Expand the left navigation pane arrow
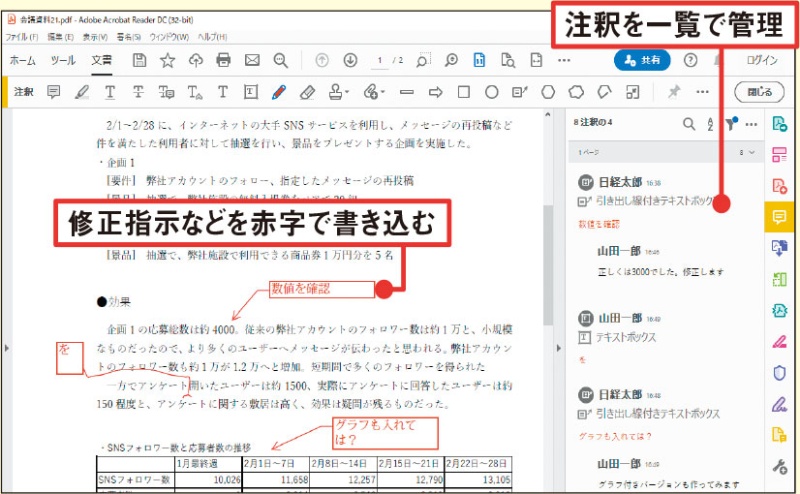Image resolution: width=800 pixels, height=494 pixels. point(7,347)
